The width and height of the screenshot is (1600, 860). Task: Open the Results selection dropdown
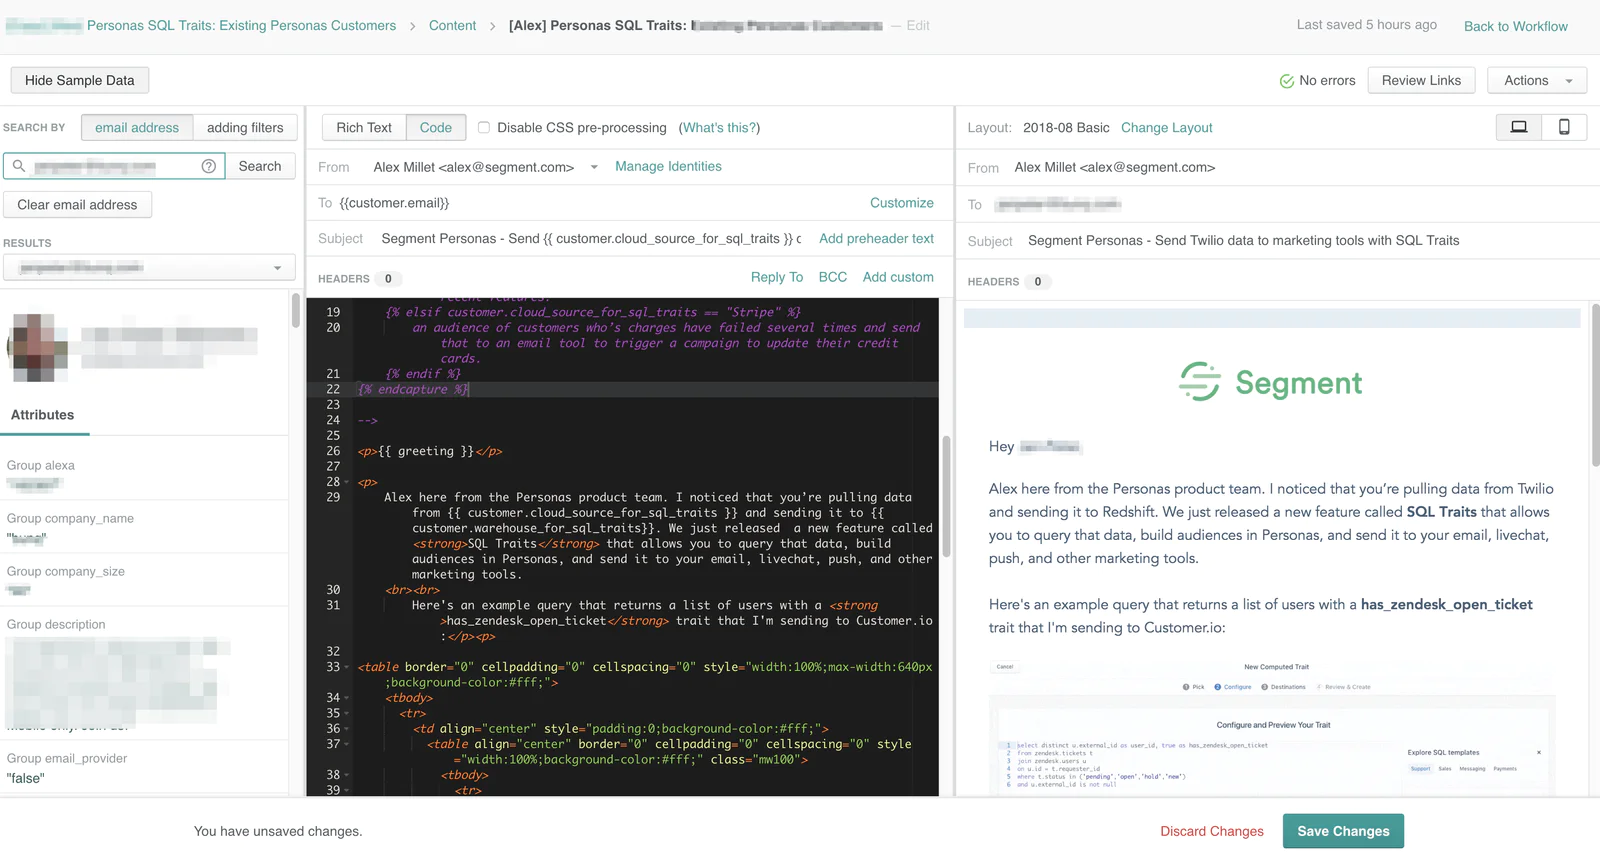click(x=149, y=267)
